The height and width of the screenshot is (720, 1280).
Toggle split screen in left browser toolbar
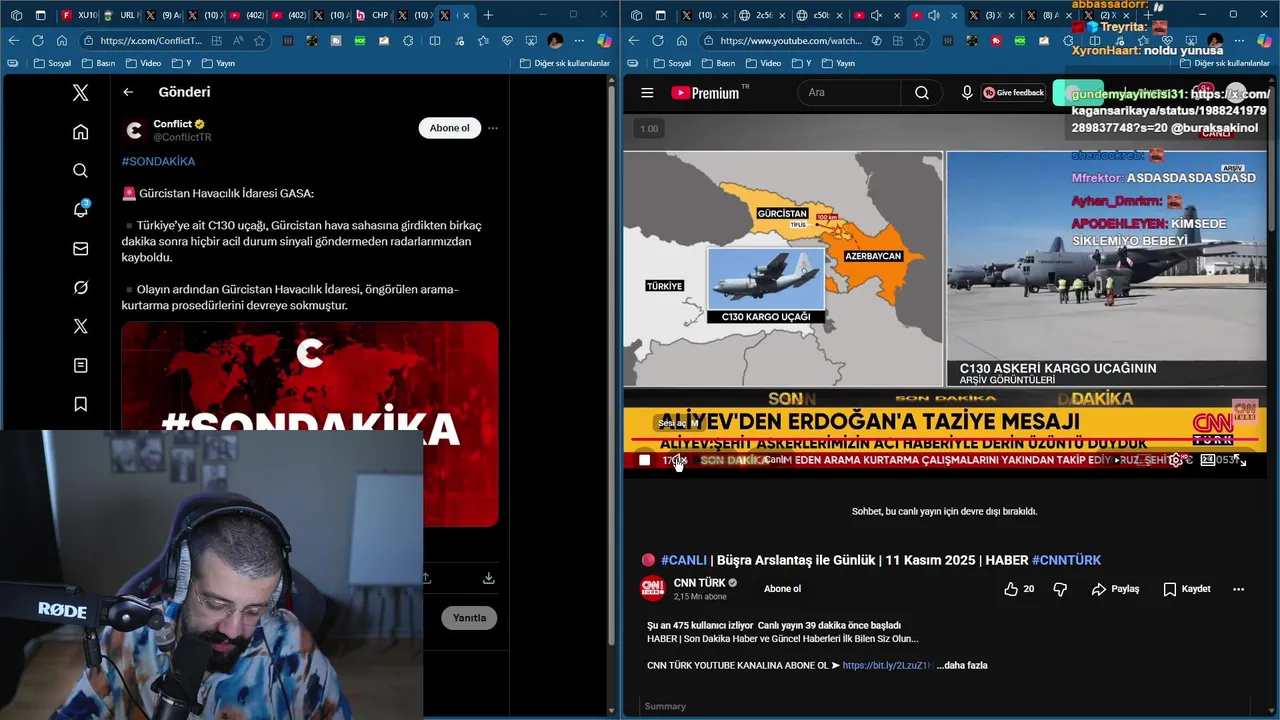(435, 41)
